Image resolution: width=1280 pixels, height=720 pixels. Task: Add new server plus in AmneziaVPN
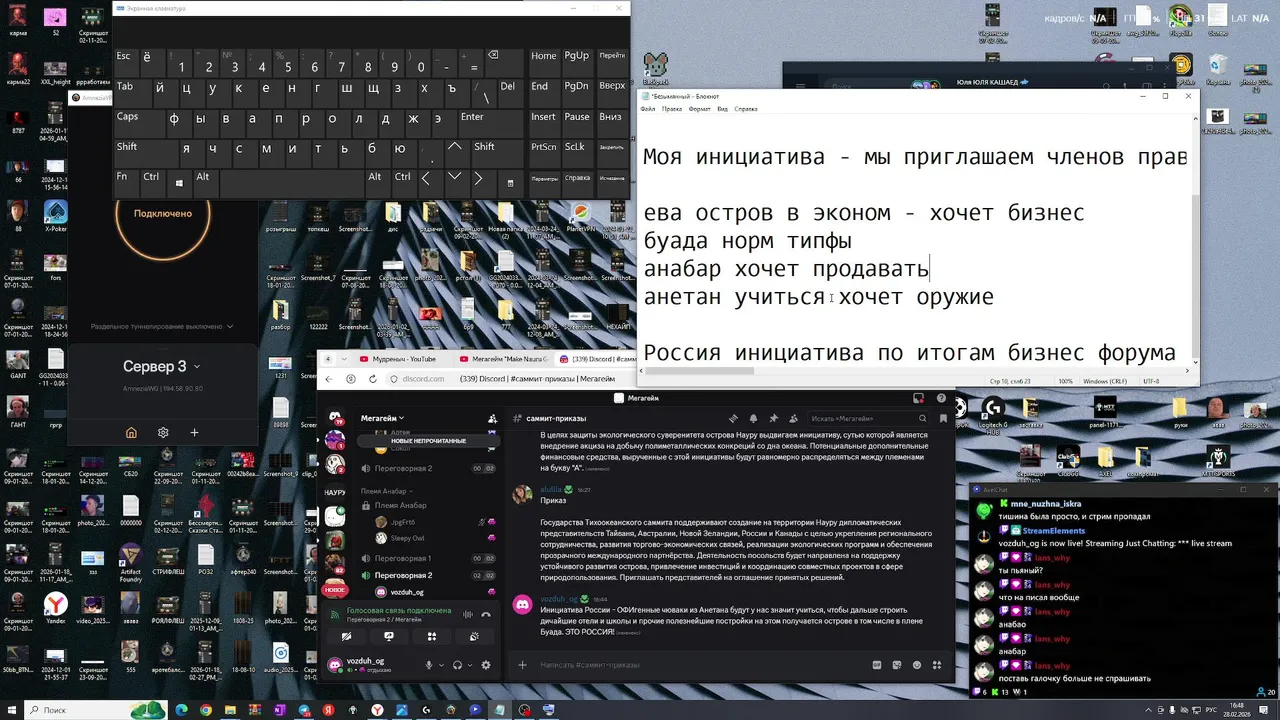click(194, 433)
